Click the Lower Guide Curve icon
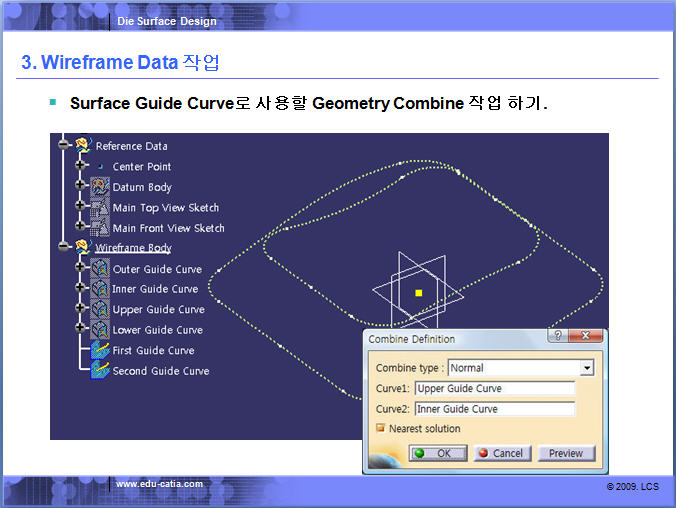676x508 pixels. click(x=100, y=330)
